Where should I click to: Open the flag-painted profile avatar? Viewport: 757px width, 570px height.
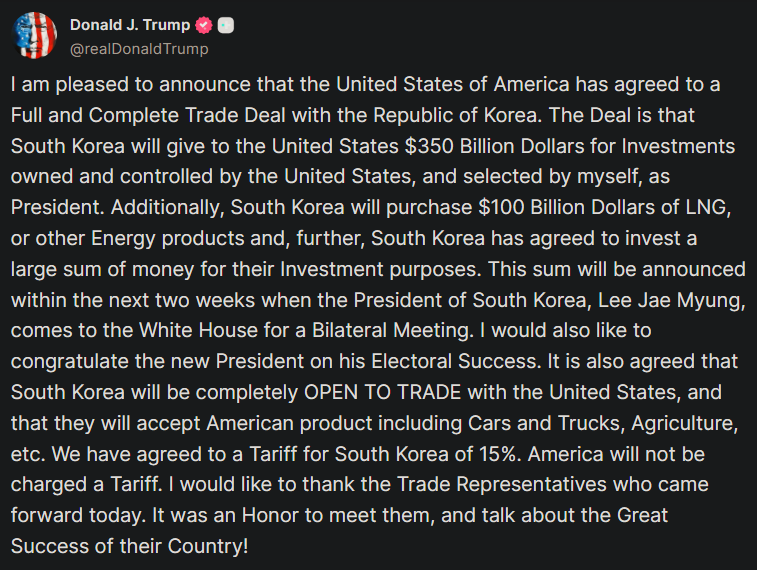[x=34, y=35]
